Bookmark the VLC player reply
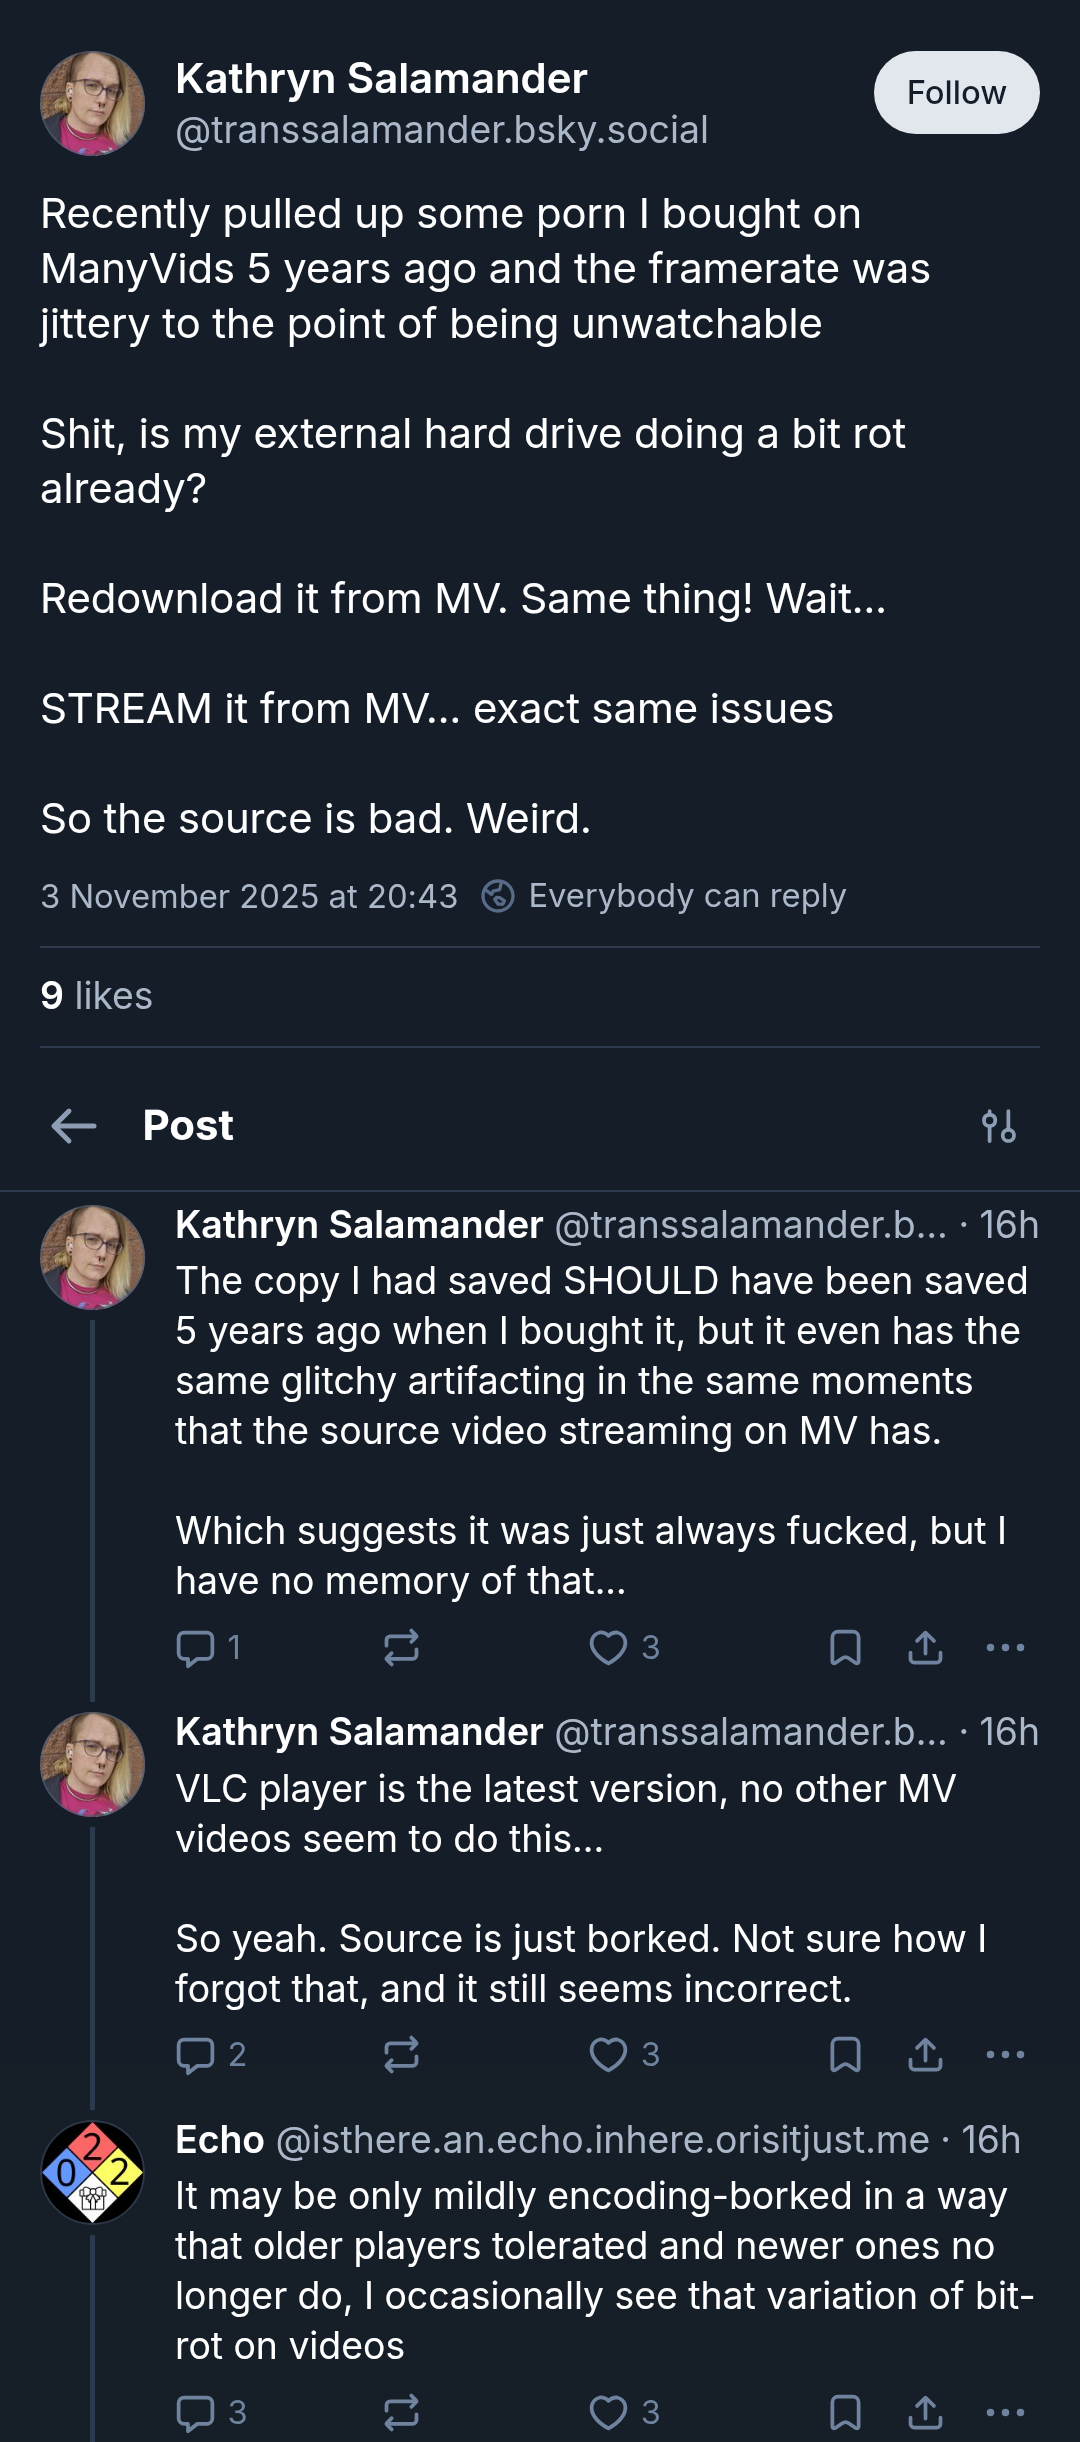 tap(845, 2054)
